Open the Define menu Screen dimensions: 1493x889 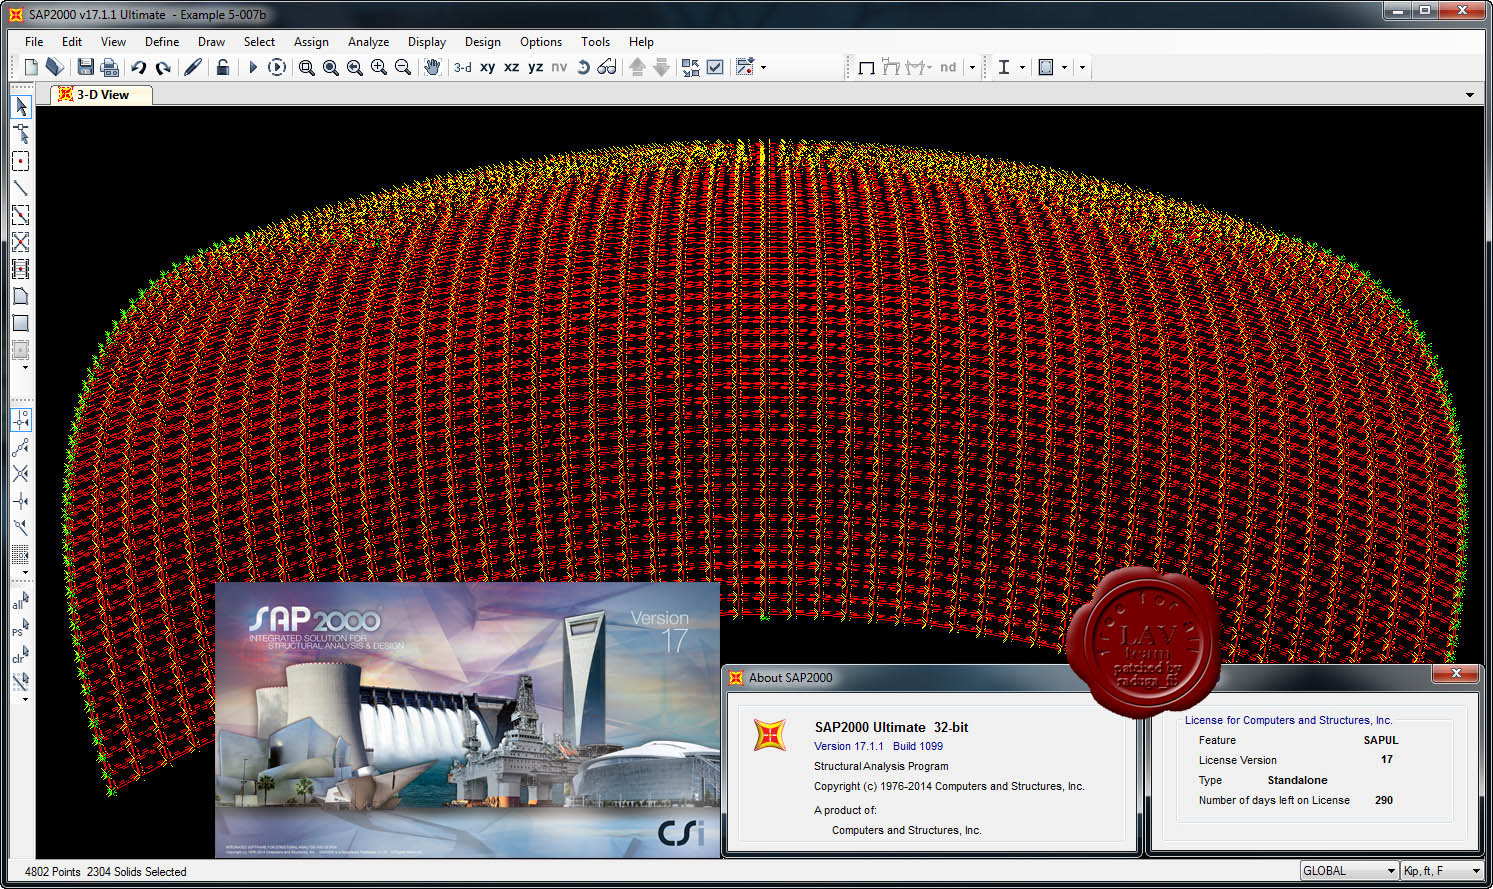(162, 42)
